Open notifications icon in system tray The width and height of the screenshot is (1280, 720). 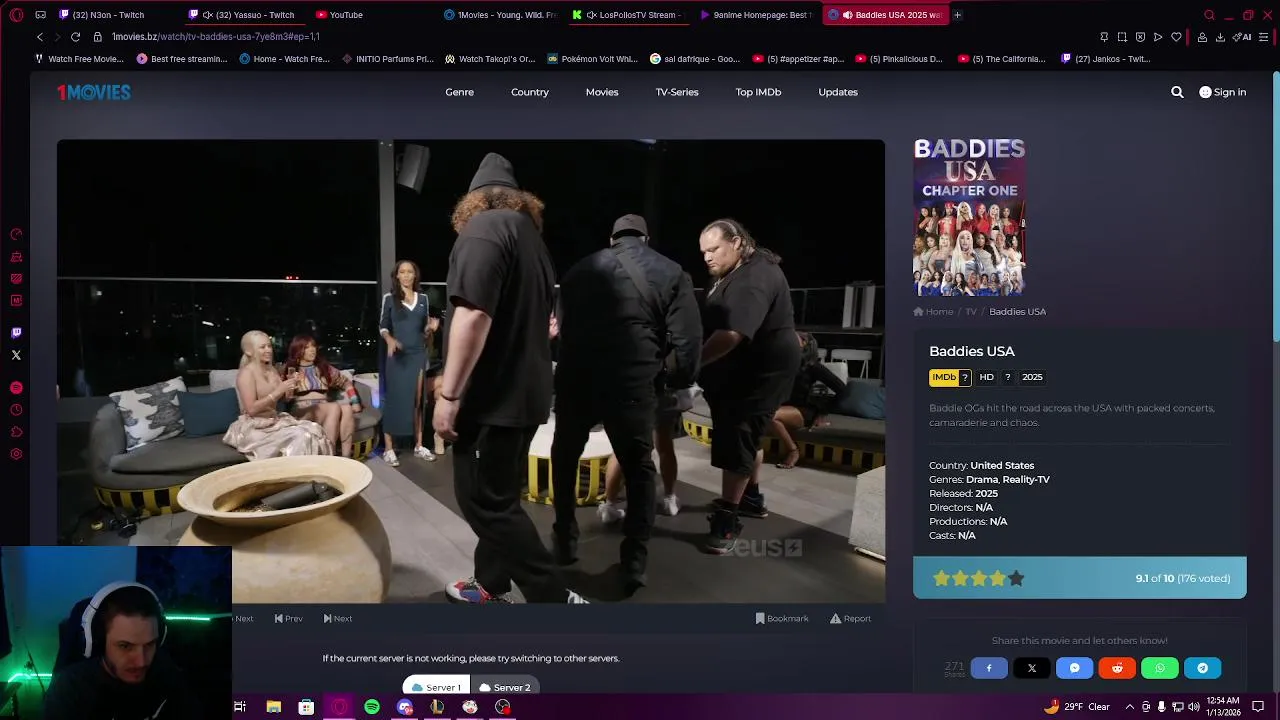[1258, 707]
